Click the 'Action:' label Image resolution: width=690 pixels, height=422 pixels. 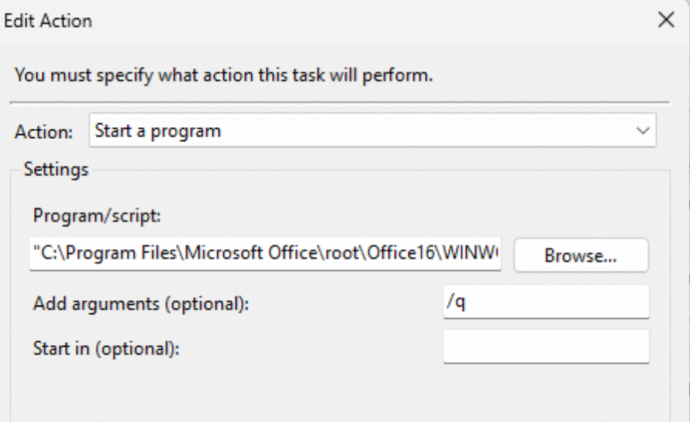click(44, 132)
